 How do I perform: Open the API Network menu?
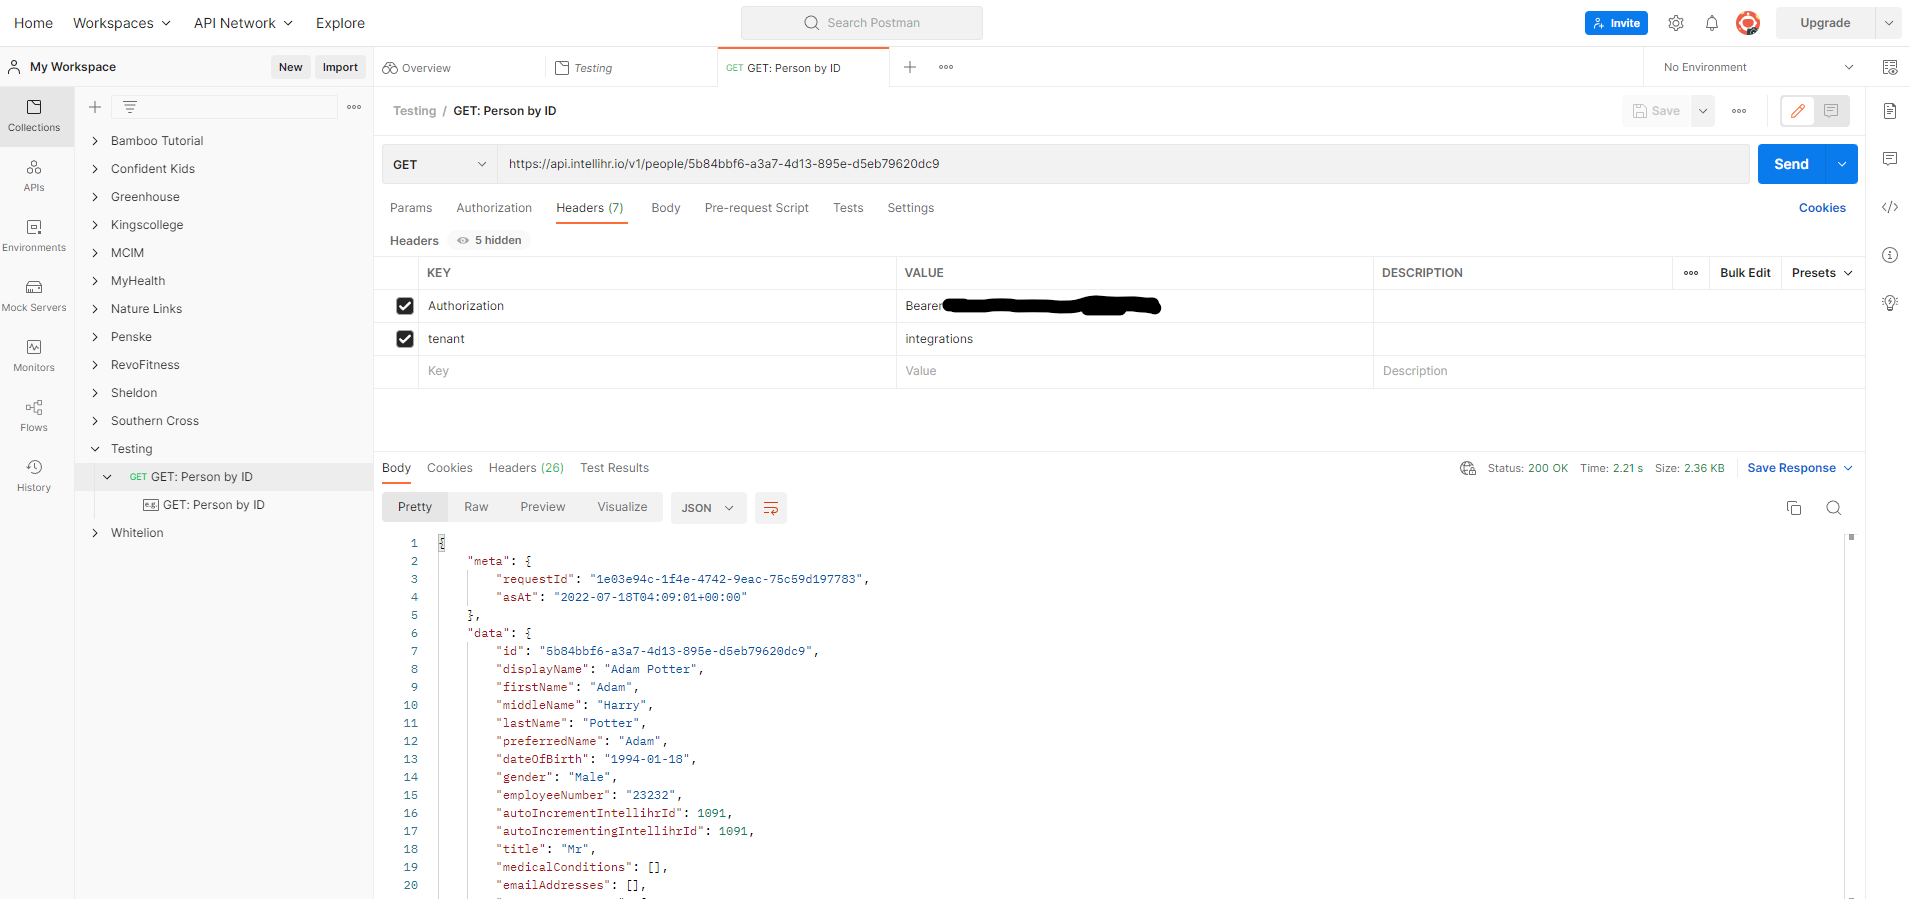click(243, 23)
